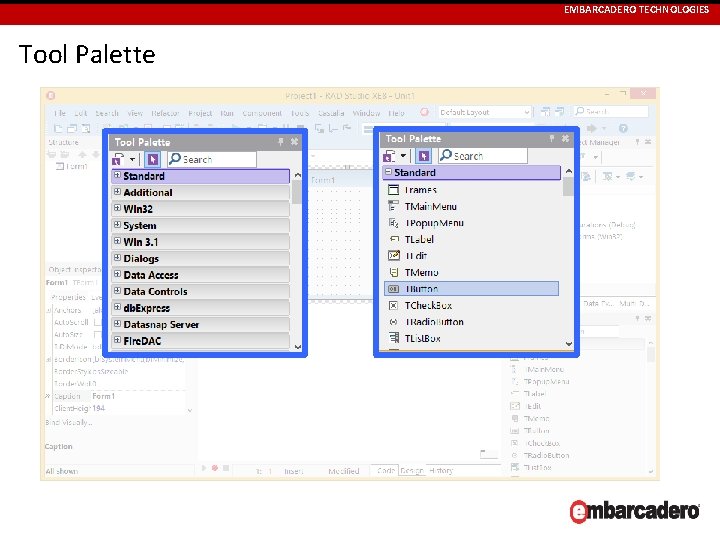Toggle selection pointer in component-list Tool Palette
The image size is (720, 540).
click(x=423, y=156)
